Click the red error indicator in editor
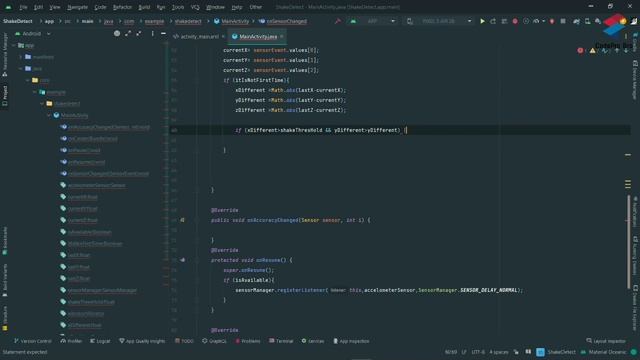This screenshot has height=360, width=640. coord(580,51)
